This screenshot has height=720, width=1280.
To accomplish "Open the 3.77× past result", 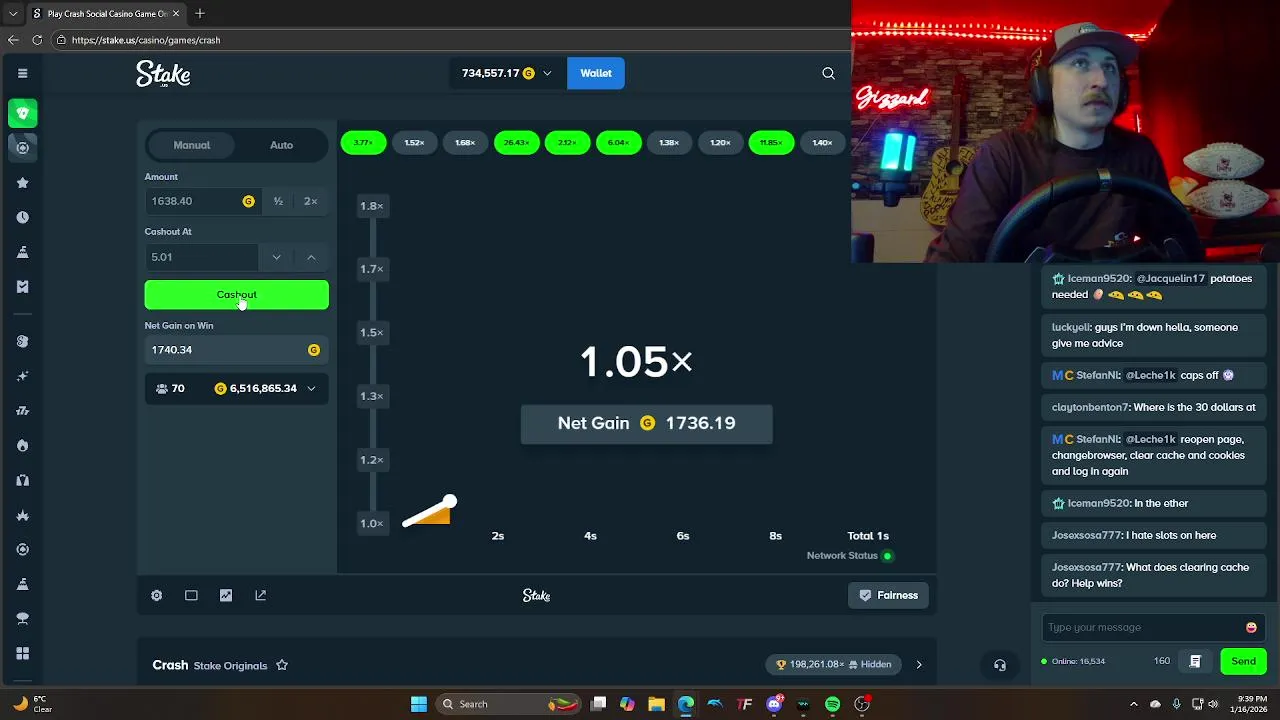I will tap(363, 143).
